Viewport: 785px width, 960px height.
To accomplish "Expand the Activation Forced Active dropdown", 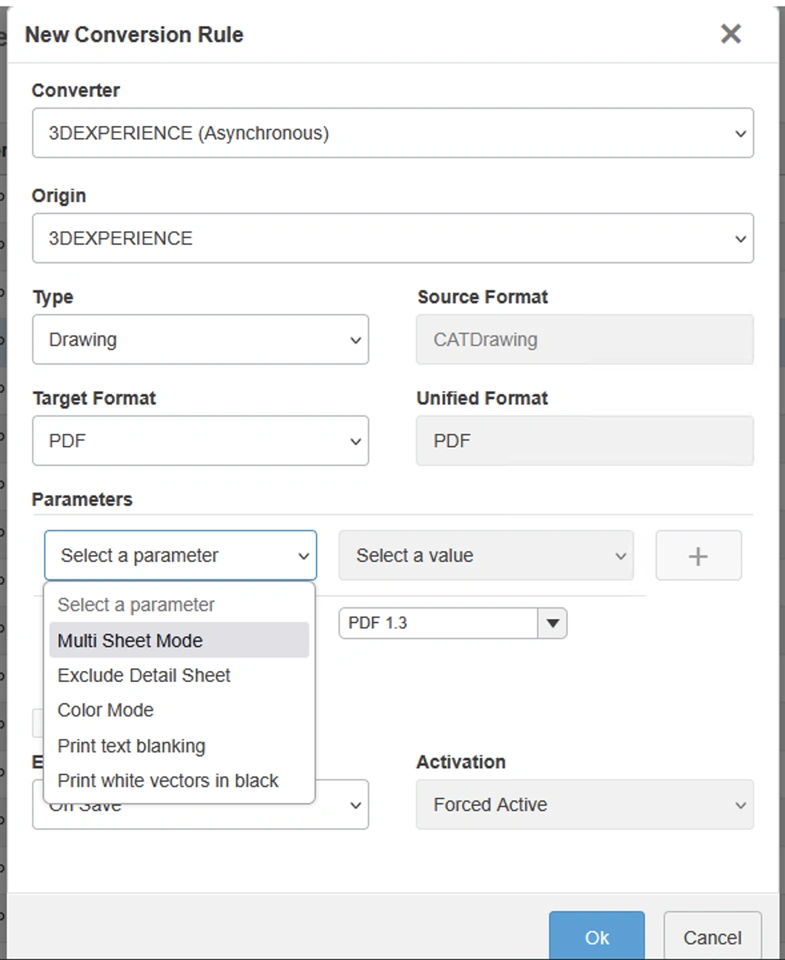I will pos(584,805).
